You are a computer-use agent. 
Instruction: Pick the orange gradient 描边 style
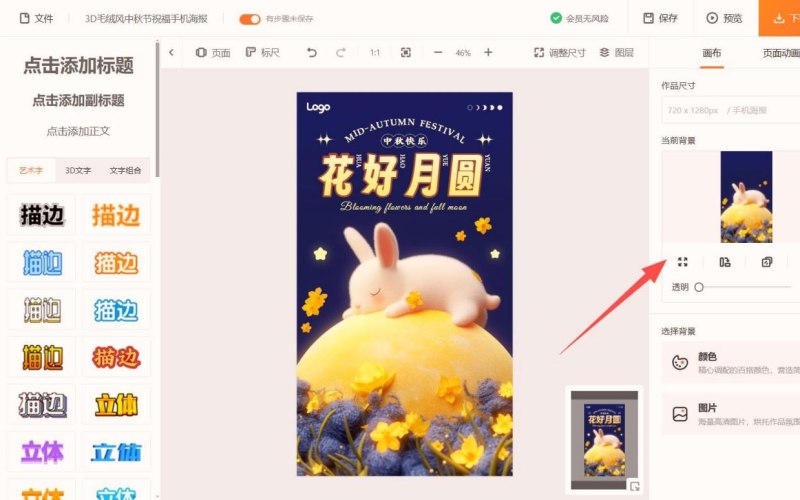(x=42, y=357)
